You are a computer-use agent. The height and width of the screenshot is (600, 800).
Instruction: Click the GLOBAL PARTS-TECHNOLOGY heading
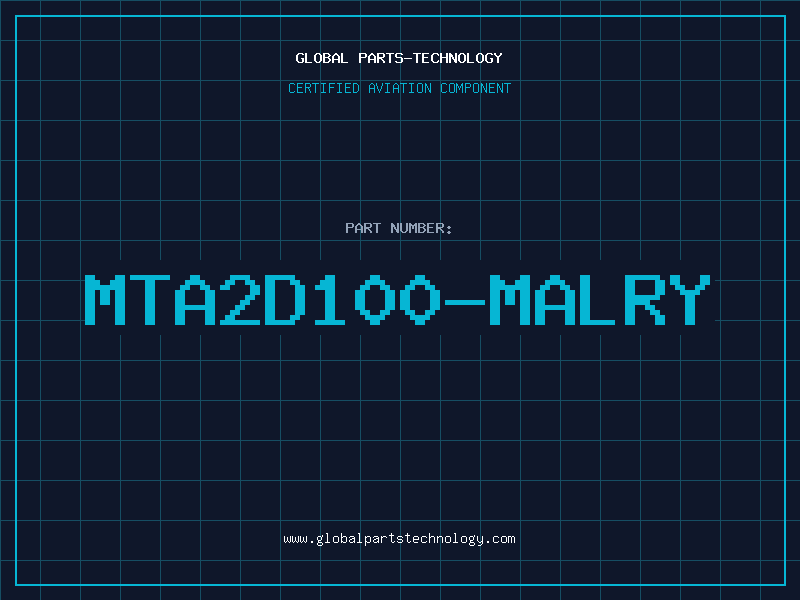point(399,58)
